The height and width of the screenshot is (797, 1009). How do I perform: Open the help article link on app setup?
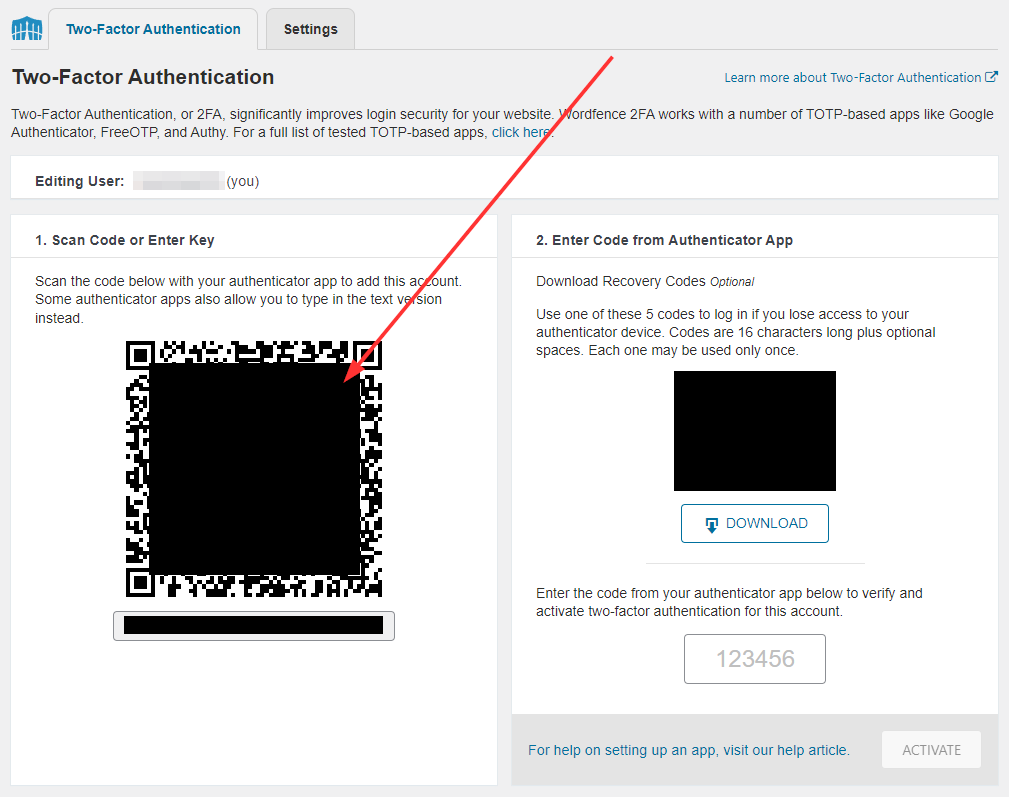tap(689, 750)
